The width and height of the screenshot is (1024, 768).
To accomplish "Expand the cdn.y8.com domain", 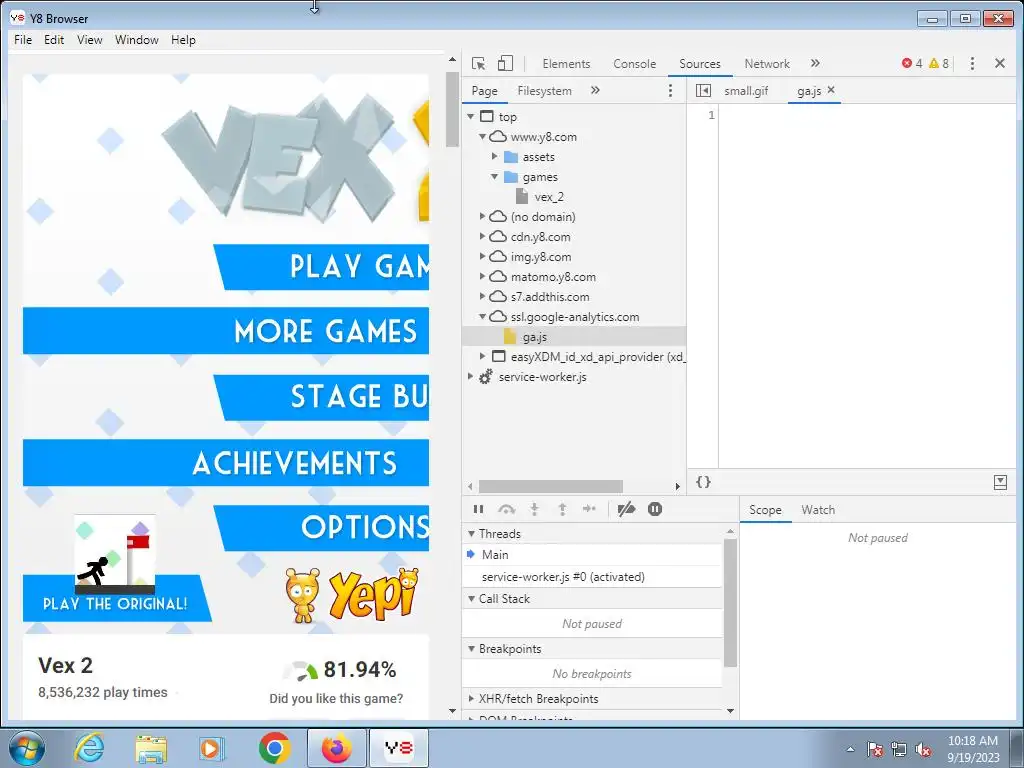I will pyautogui.click(x=483, y=236).
